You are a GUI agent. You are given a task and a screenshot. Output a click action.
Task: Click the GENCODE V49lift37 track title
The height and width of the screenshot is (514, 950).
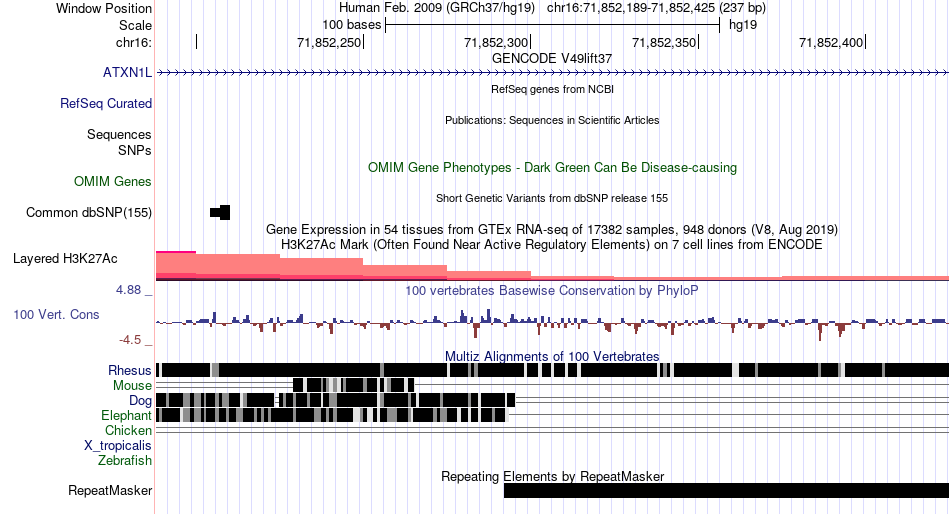point(552,59)
